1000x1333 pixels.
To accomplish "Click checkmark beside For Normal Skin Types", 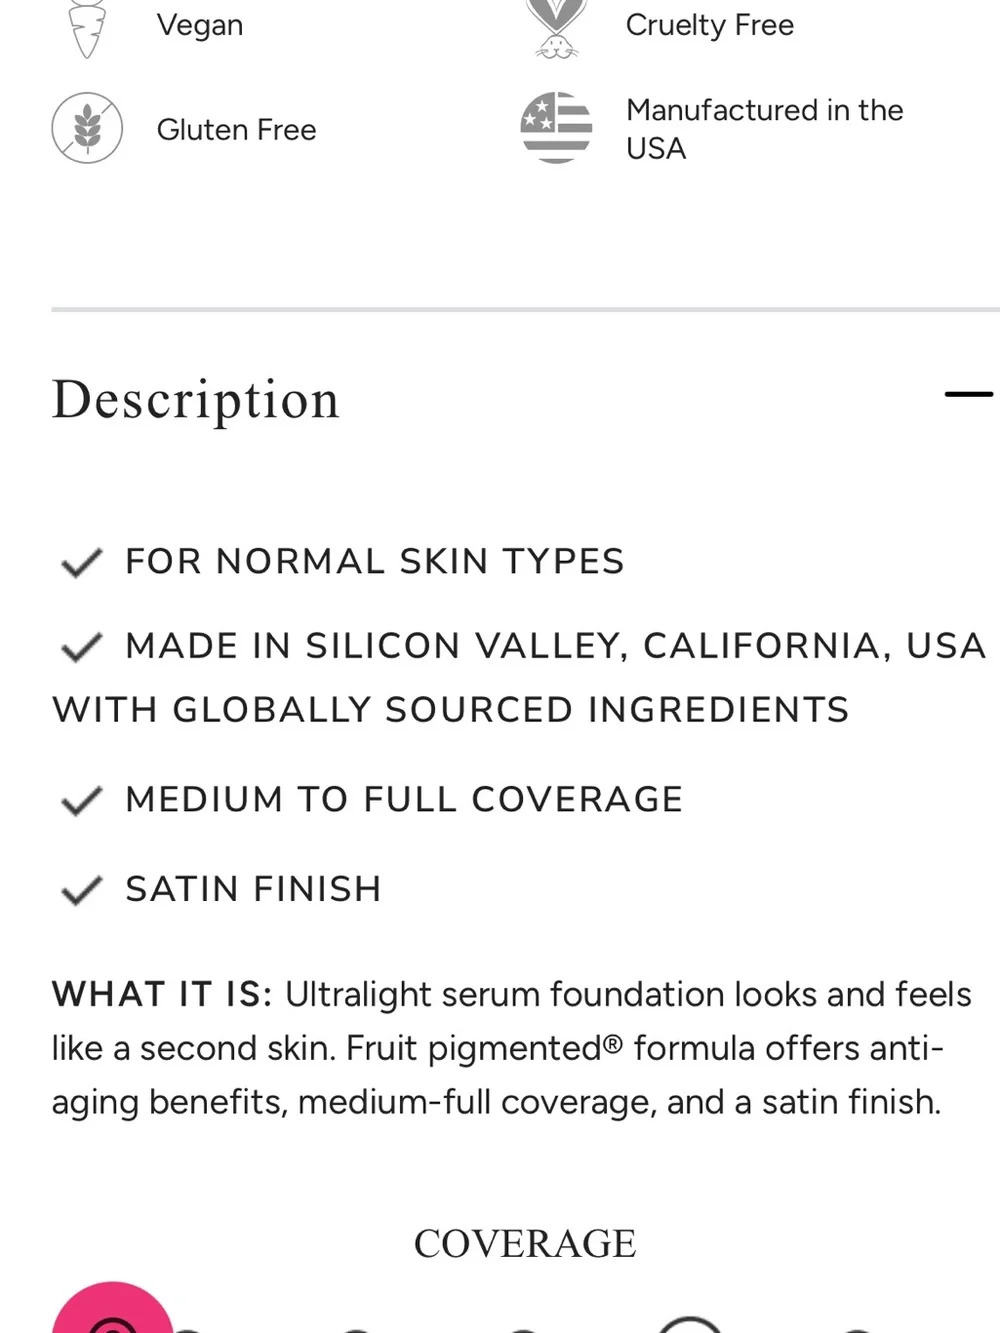I will pos(82,562).
